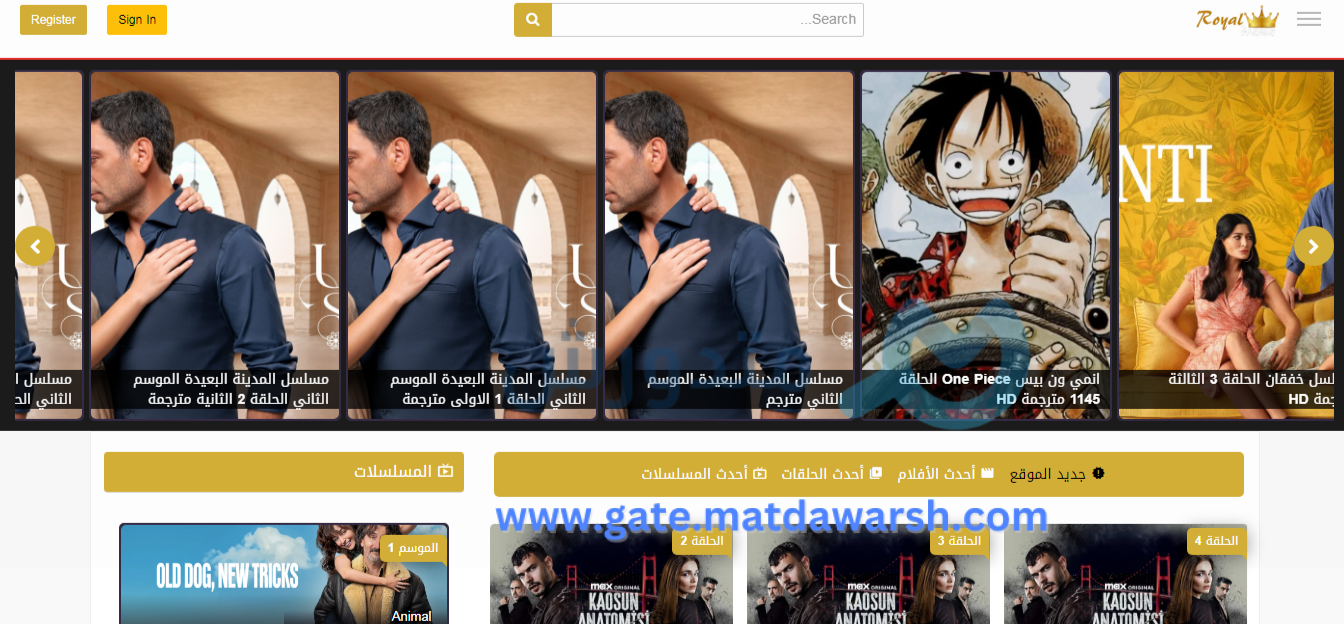The width and height of the screenshot is (1344, 624).
Task: Open المدينة البعيدة episode 1 slide
Action: [x=472, y=245]
